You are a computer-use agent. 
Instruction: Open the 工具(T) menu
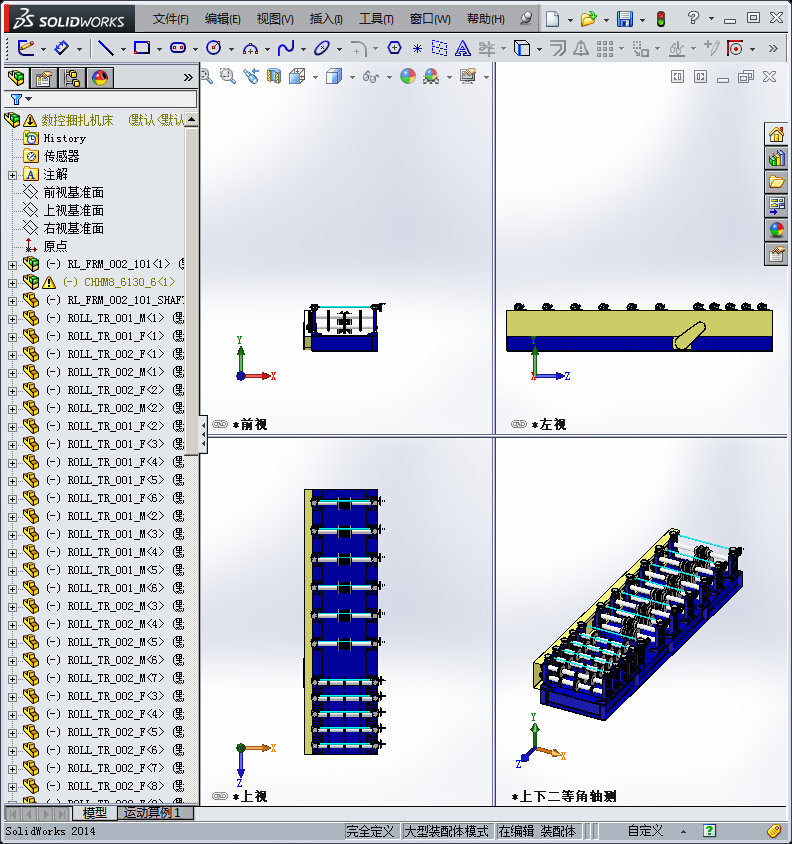click(x=376, y=19)
